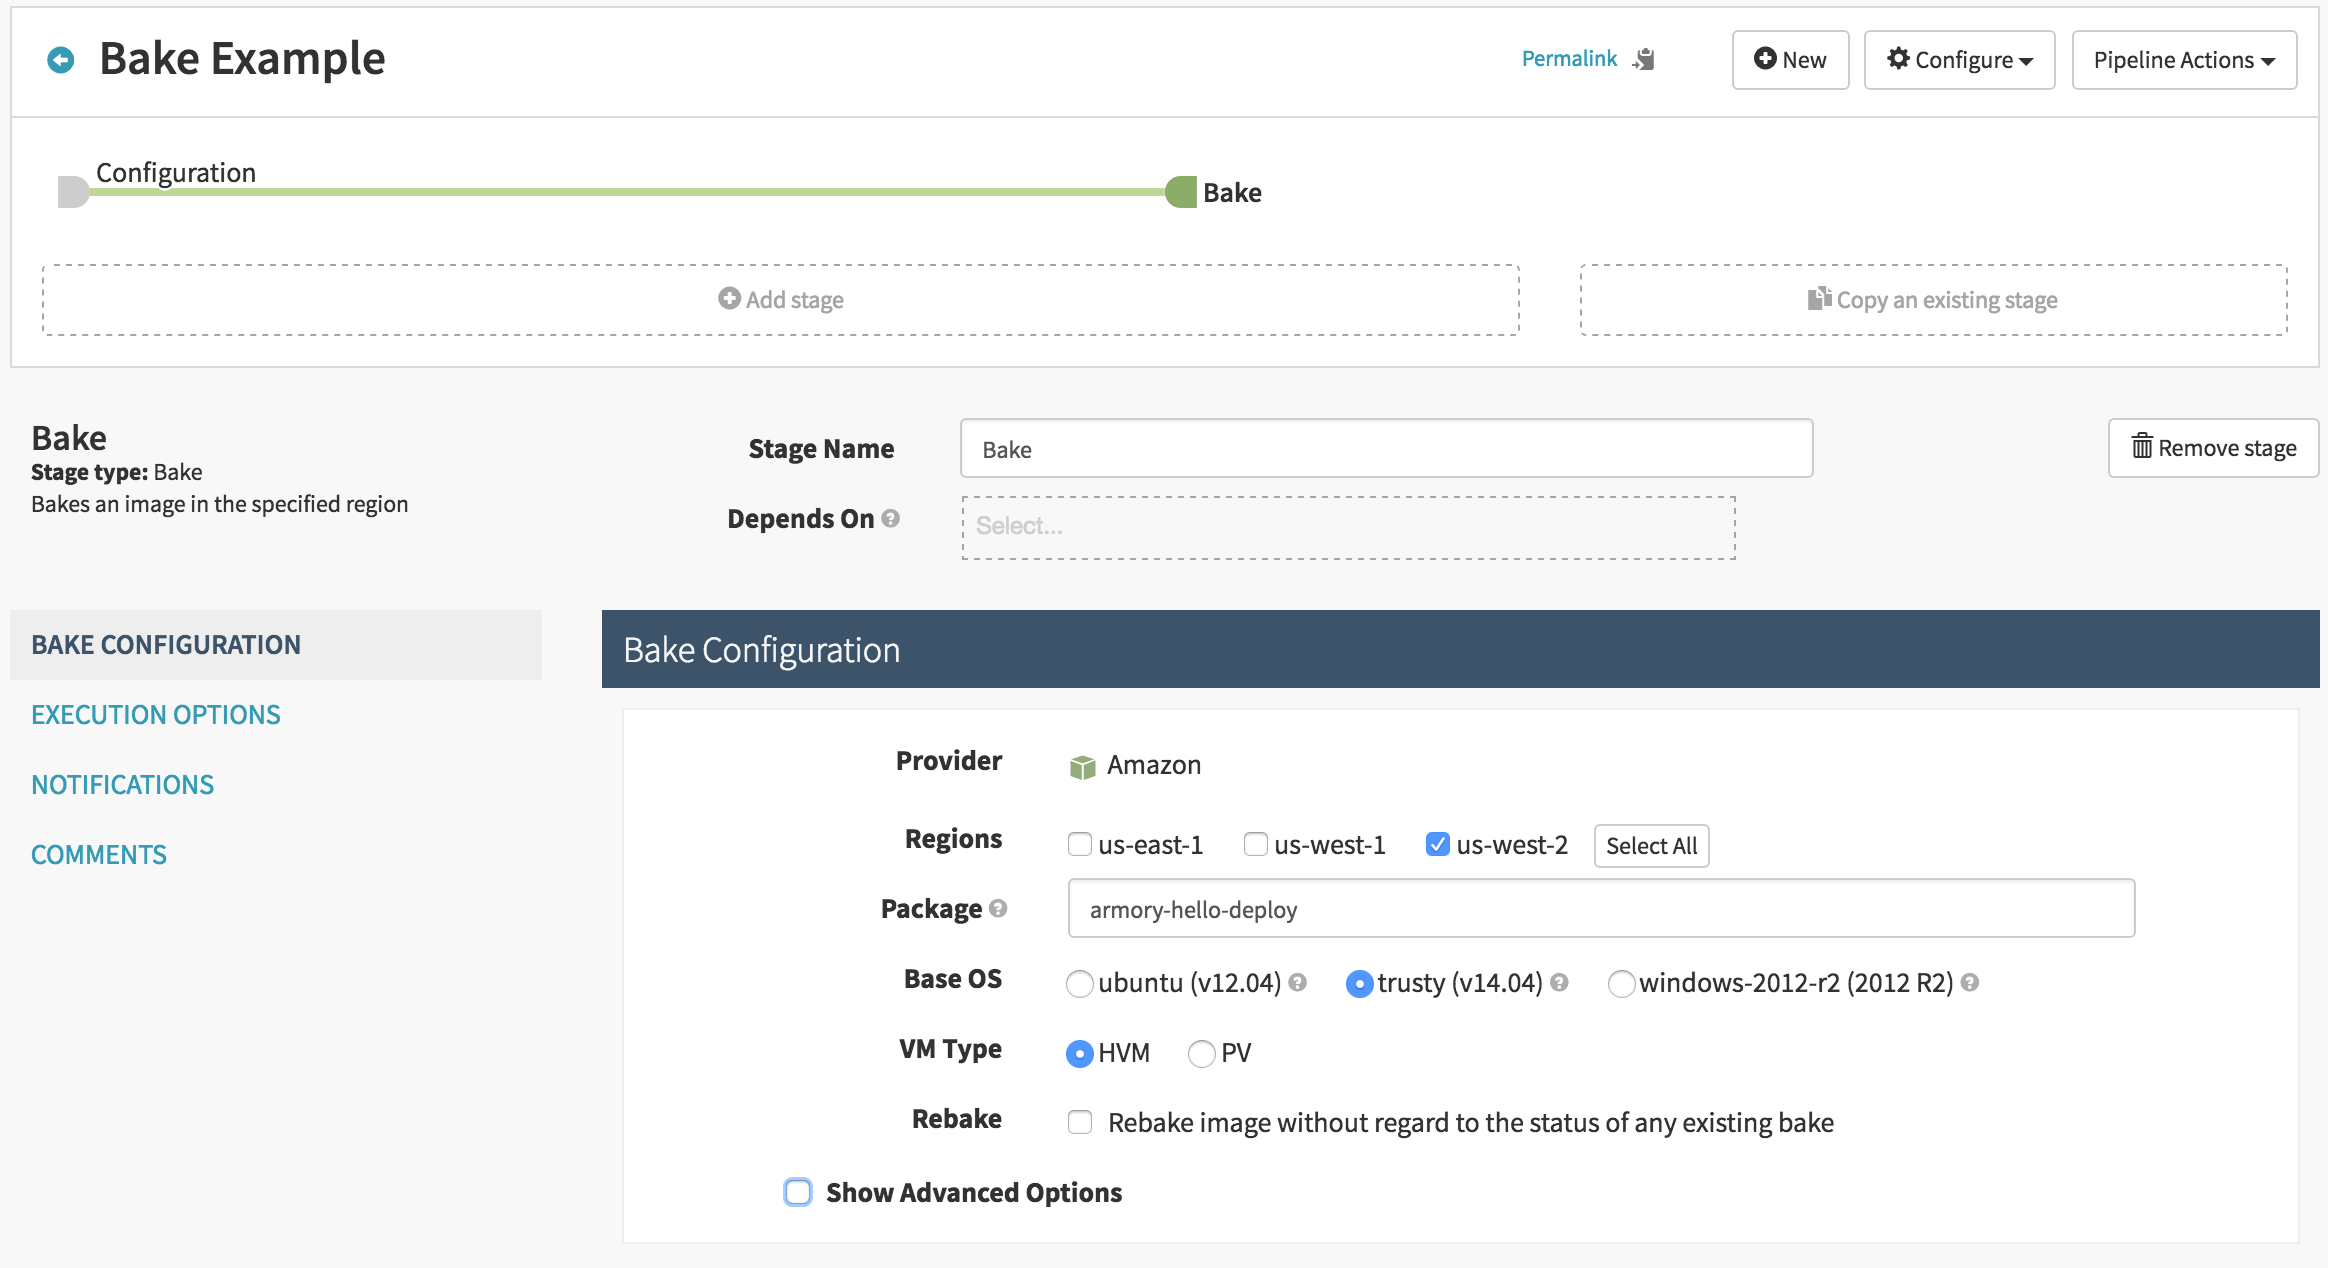Uncheck the us-west-2 region checkbox

(1437, 844)
